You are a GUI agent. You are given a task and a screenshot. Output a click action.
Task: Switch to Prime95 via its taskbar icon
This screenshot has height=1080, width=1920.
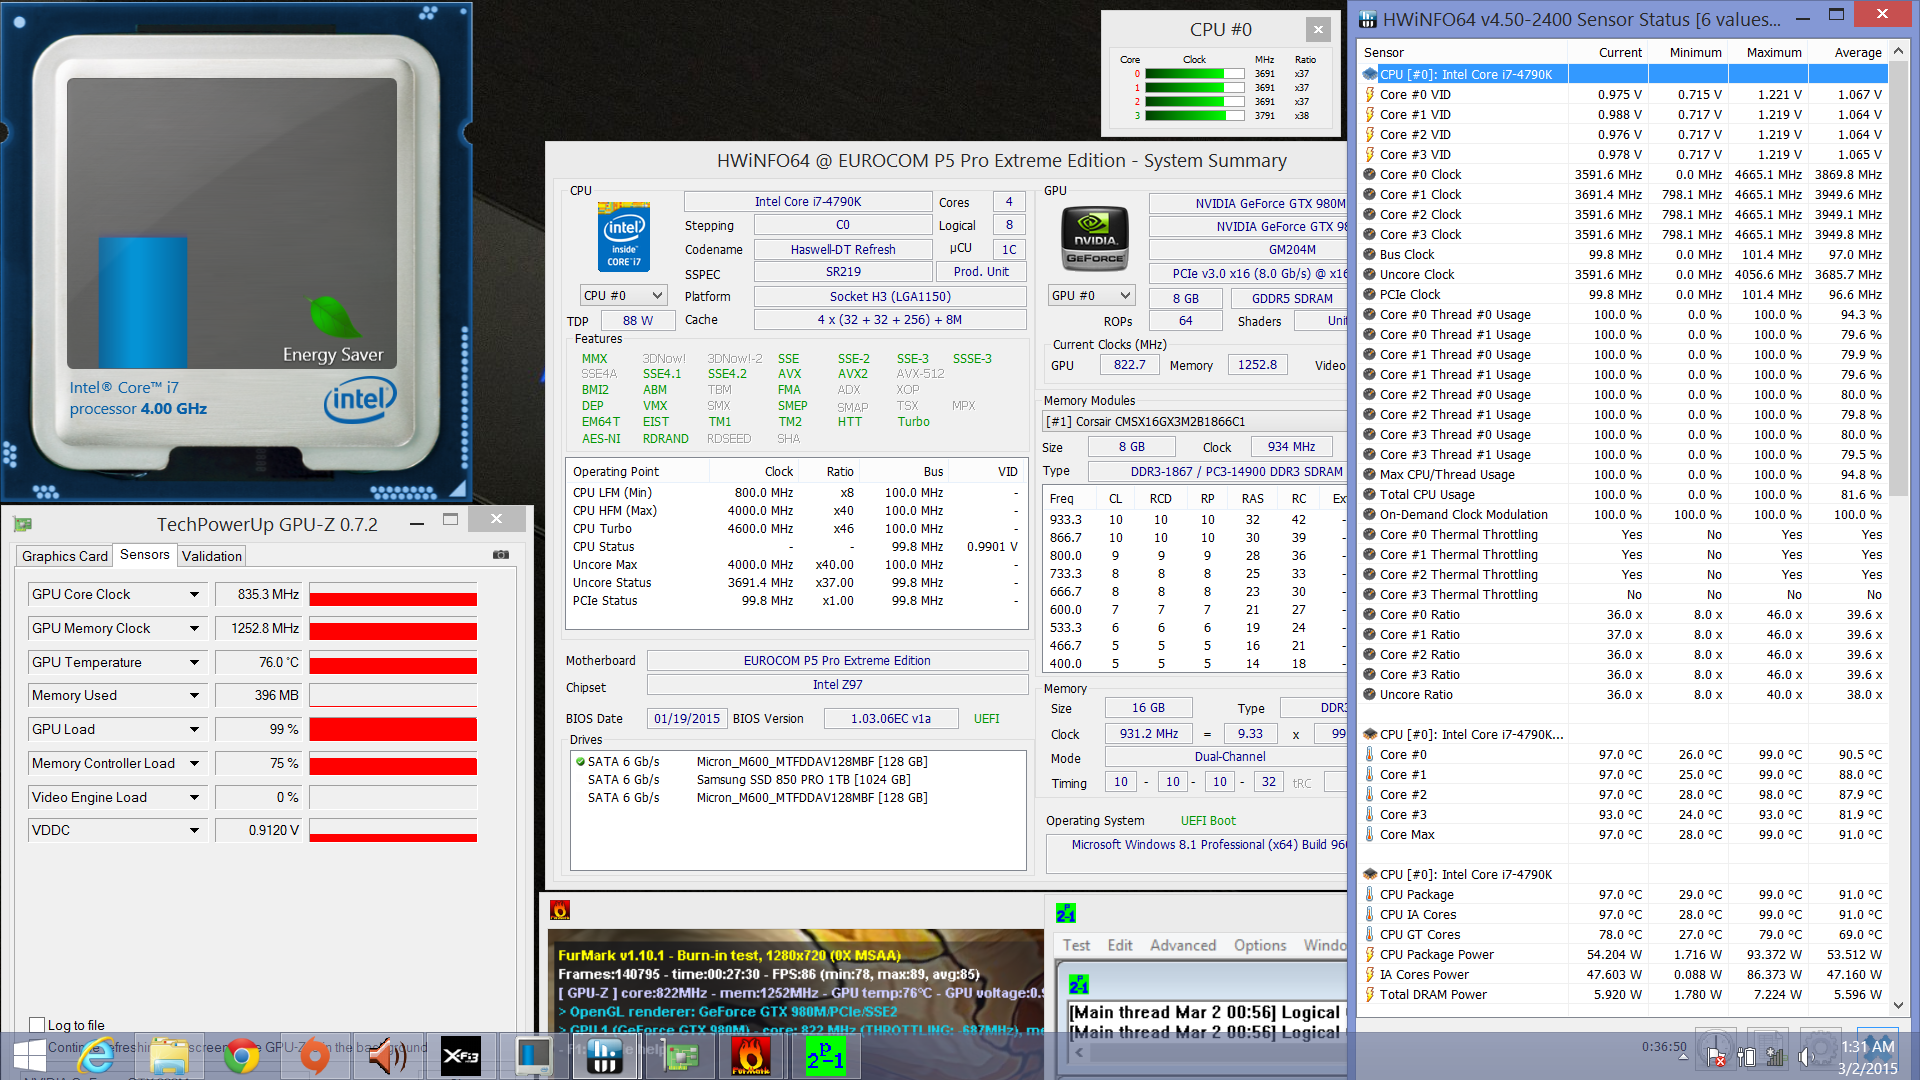point(825,1056)
